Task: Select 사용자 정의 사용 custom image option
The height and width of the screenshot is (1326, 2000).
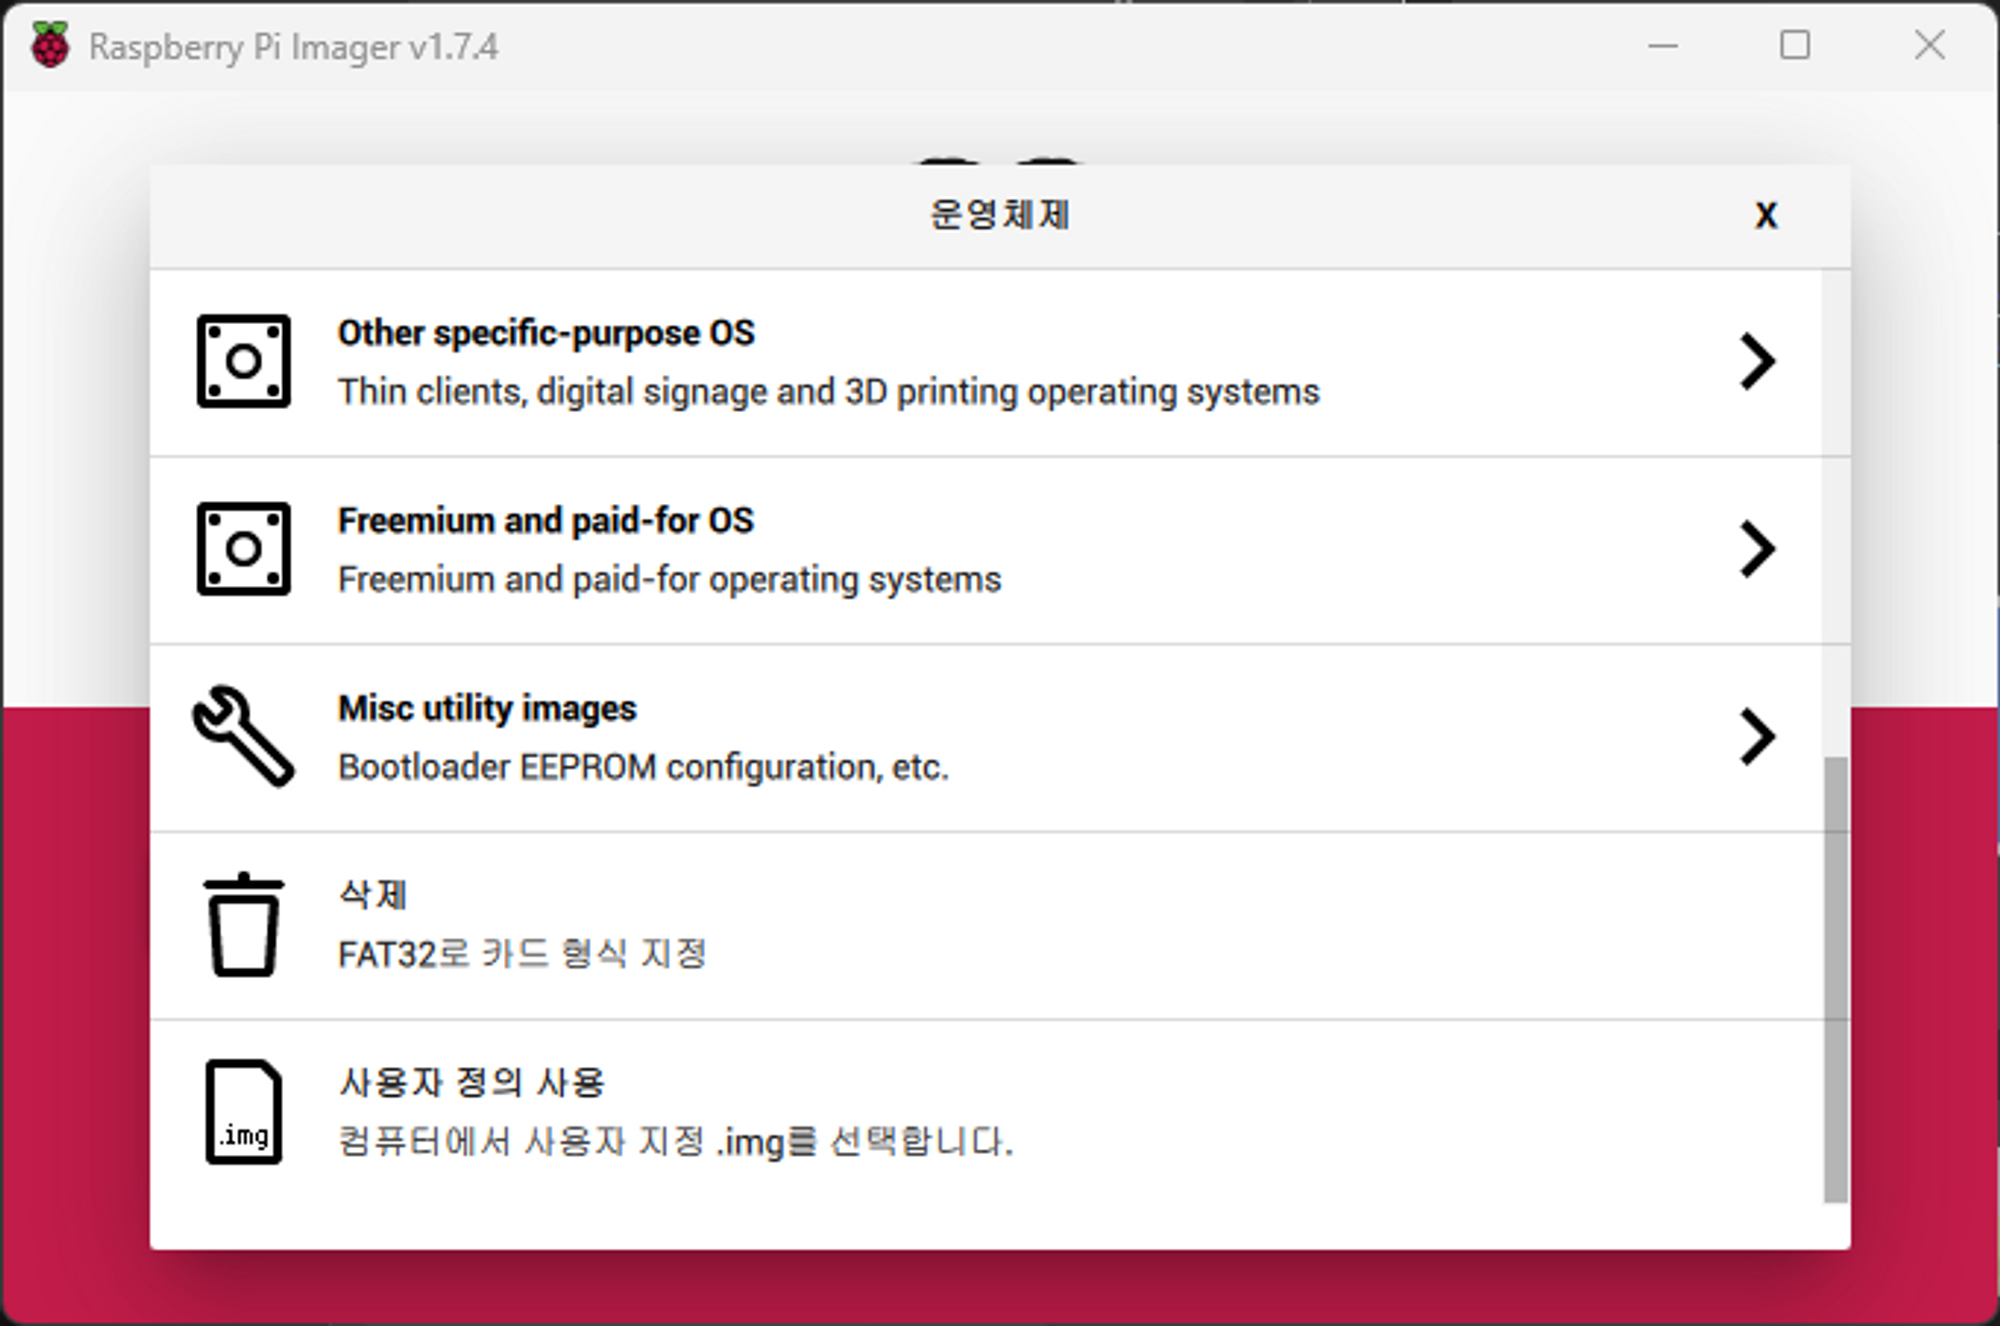Action: (986, 1114)
